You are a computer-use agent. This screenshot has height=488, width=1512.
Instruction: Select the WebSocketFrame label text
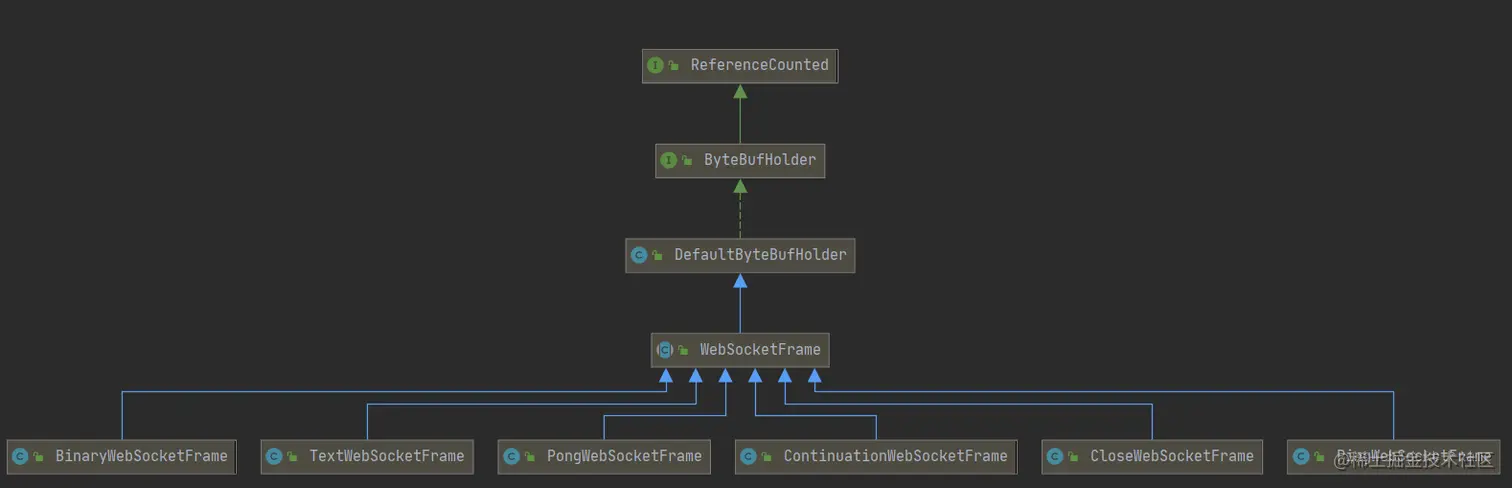coord(760,350)
